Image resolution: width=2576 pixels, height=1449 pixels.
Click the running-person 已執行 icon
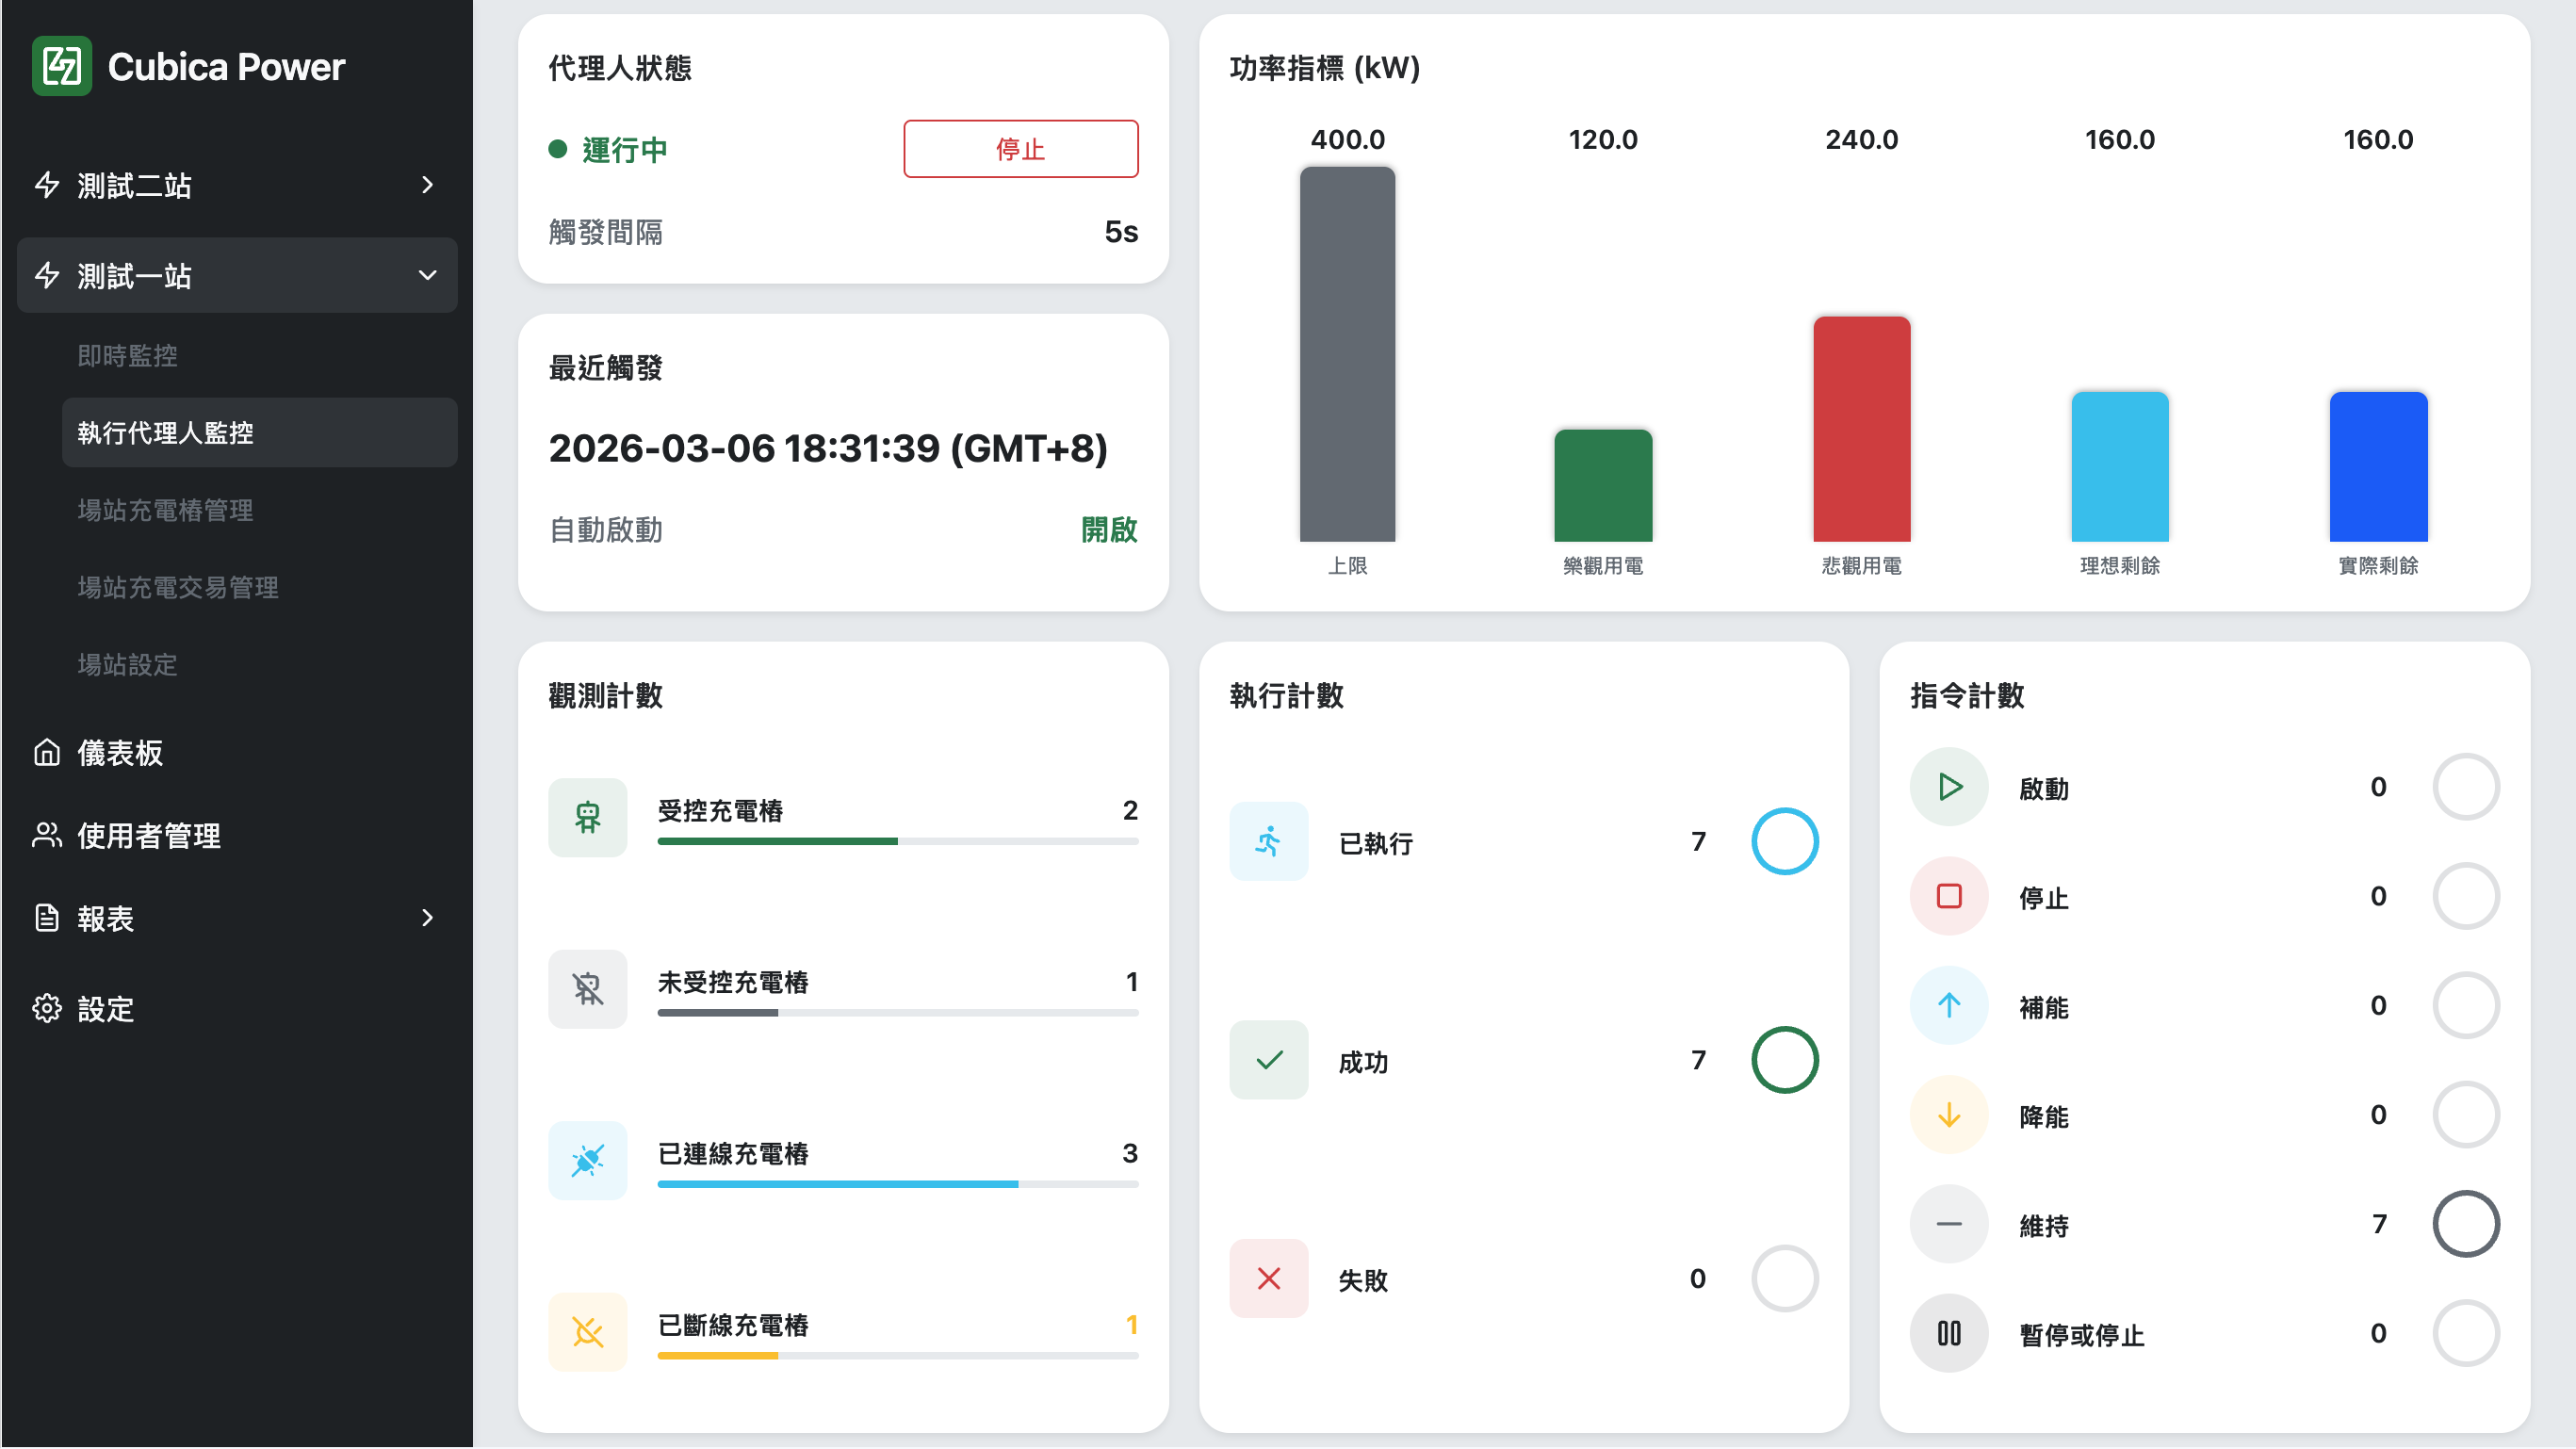(x=1268, y=841)
